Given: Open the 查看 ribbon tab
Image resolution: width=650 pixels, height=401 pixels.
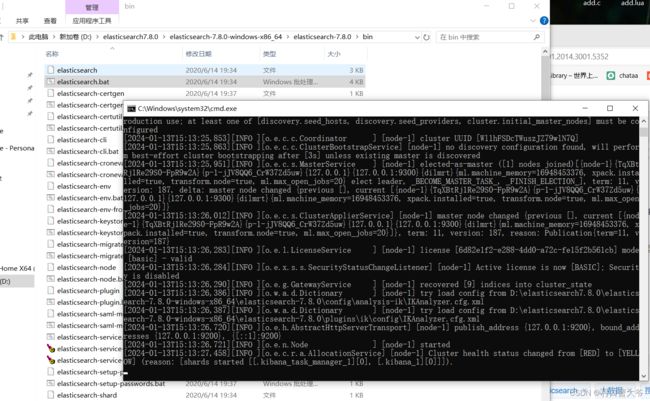Looking at the screenshot, I should point(50,21).
